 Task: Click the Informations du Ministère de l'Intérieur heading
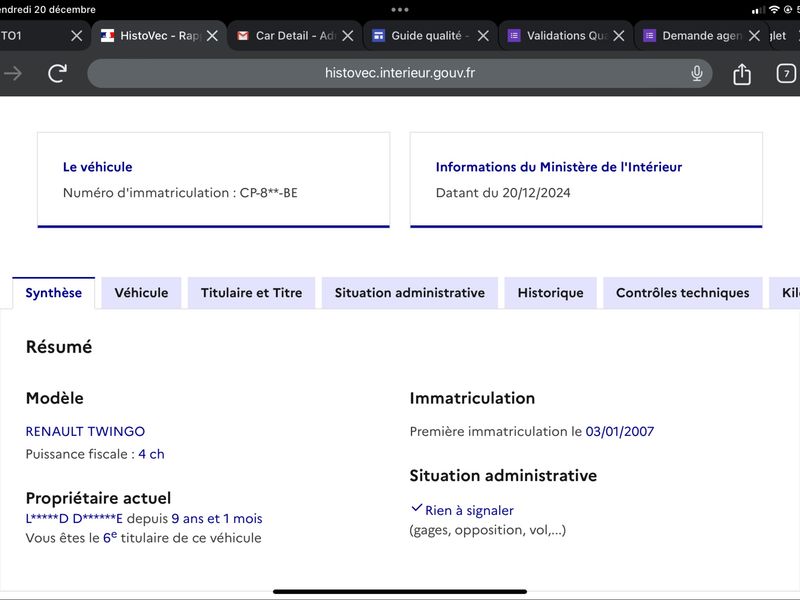click(x=559, y=167)
